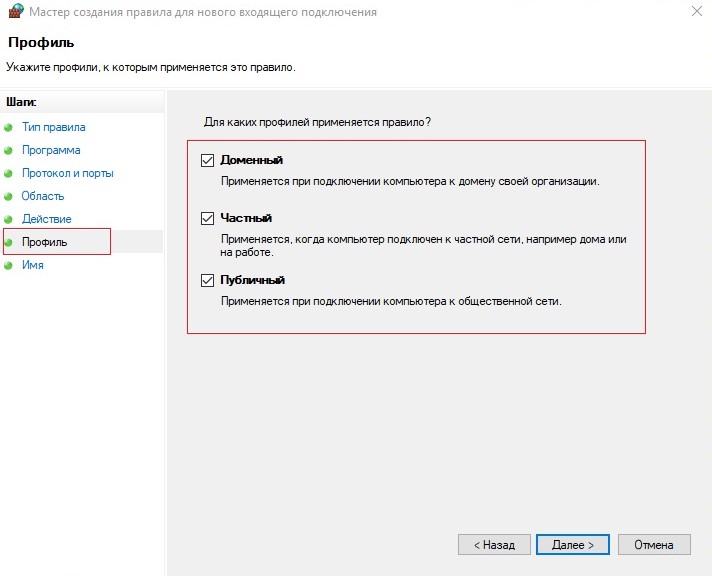
Task: Open the Действие step
Action: (x=47, y=219)
